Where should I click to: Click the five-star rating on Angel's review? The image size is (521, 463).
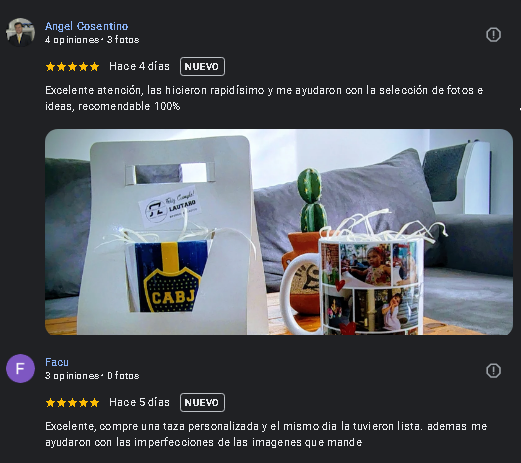pyautogui.click(x=72, y=67)
